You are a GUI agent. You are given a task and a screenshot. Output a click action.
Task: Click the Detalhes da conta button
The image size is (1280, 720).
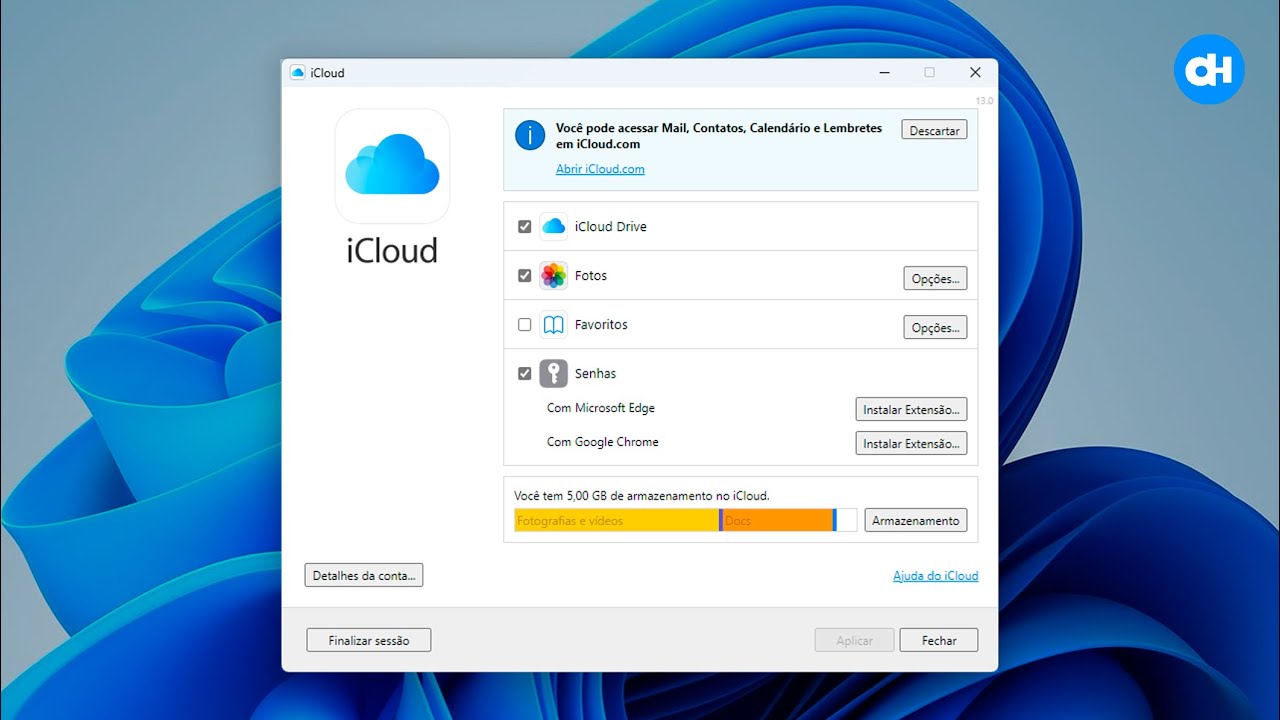click(364, 575)
